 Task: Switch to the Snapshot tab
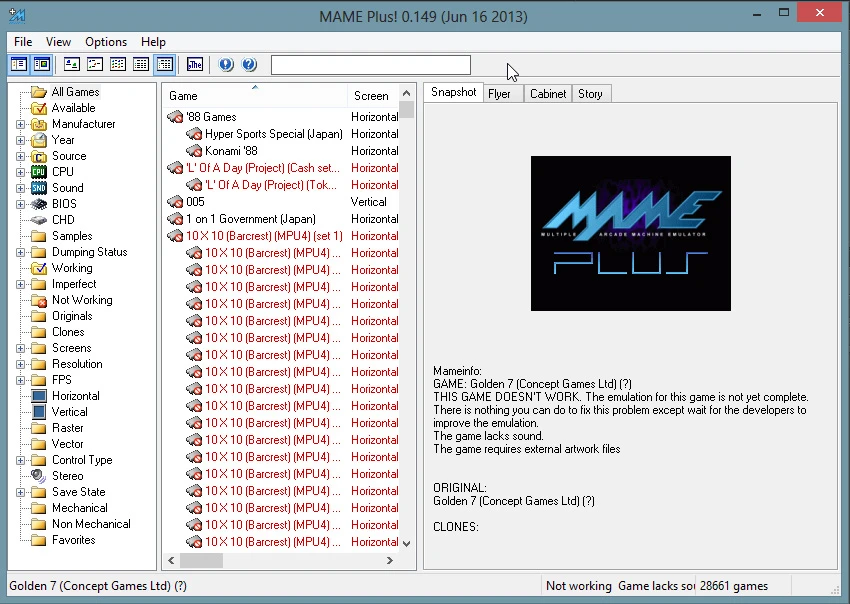pyautogui.click(x=454, y=92)
